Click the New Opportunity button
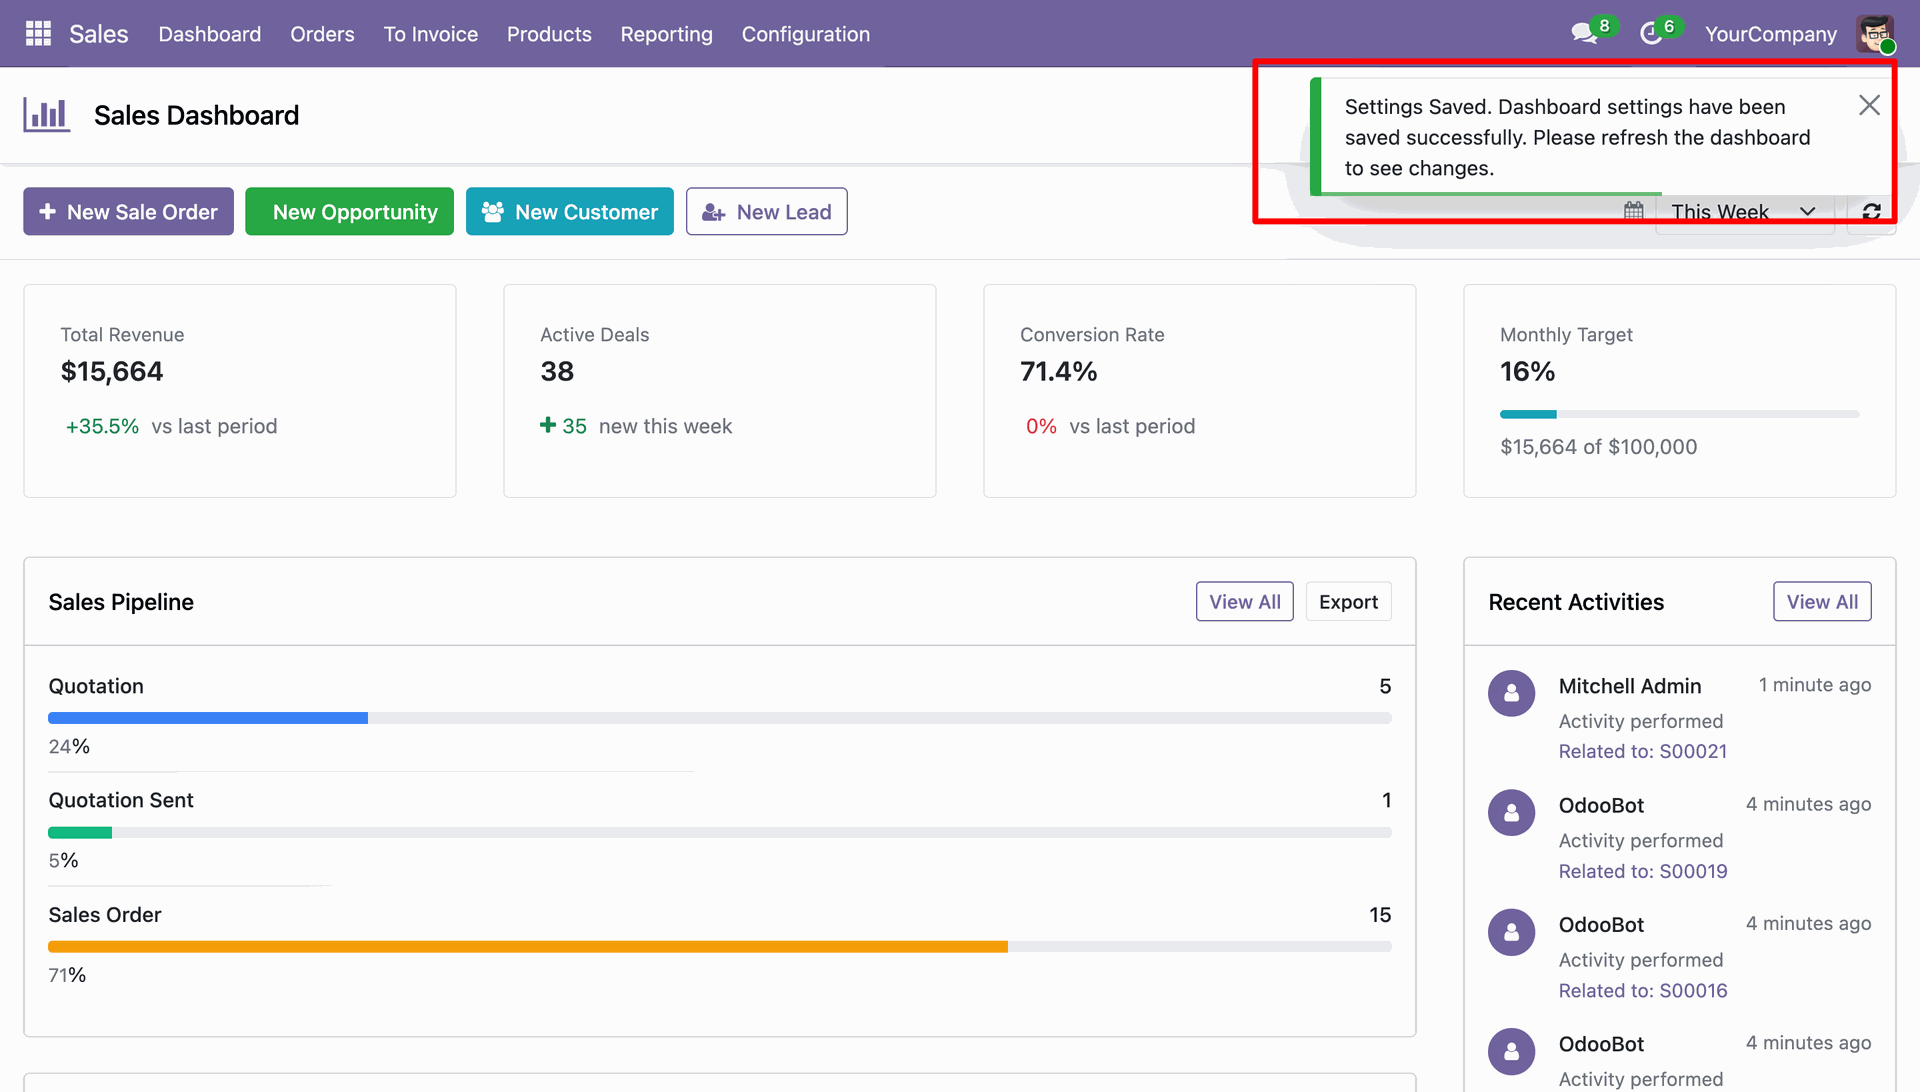Viewport: 1920px width, 1092px height. pyautogui.click(x=349, y=211)
